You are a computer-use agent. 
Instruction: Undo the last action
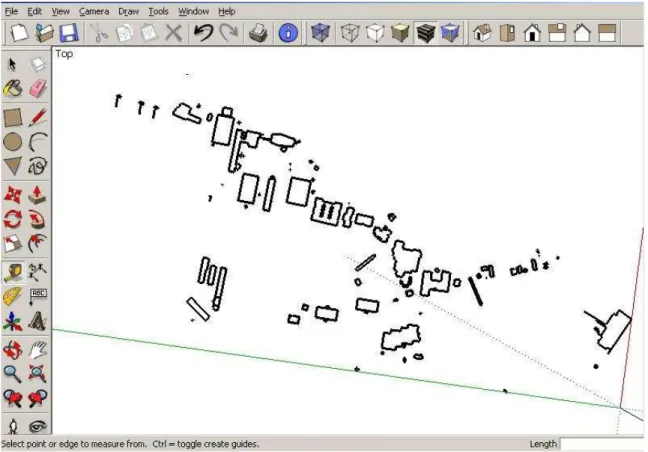203,33
